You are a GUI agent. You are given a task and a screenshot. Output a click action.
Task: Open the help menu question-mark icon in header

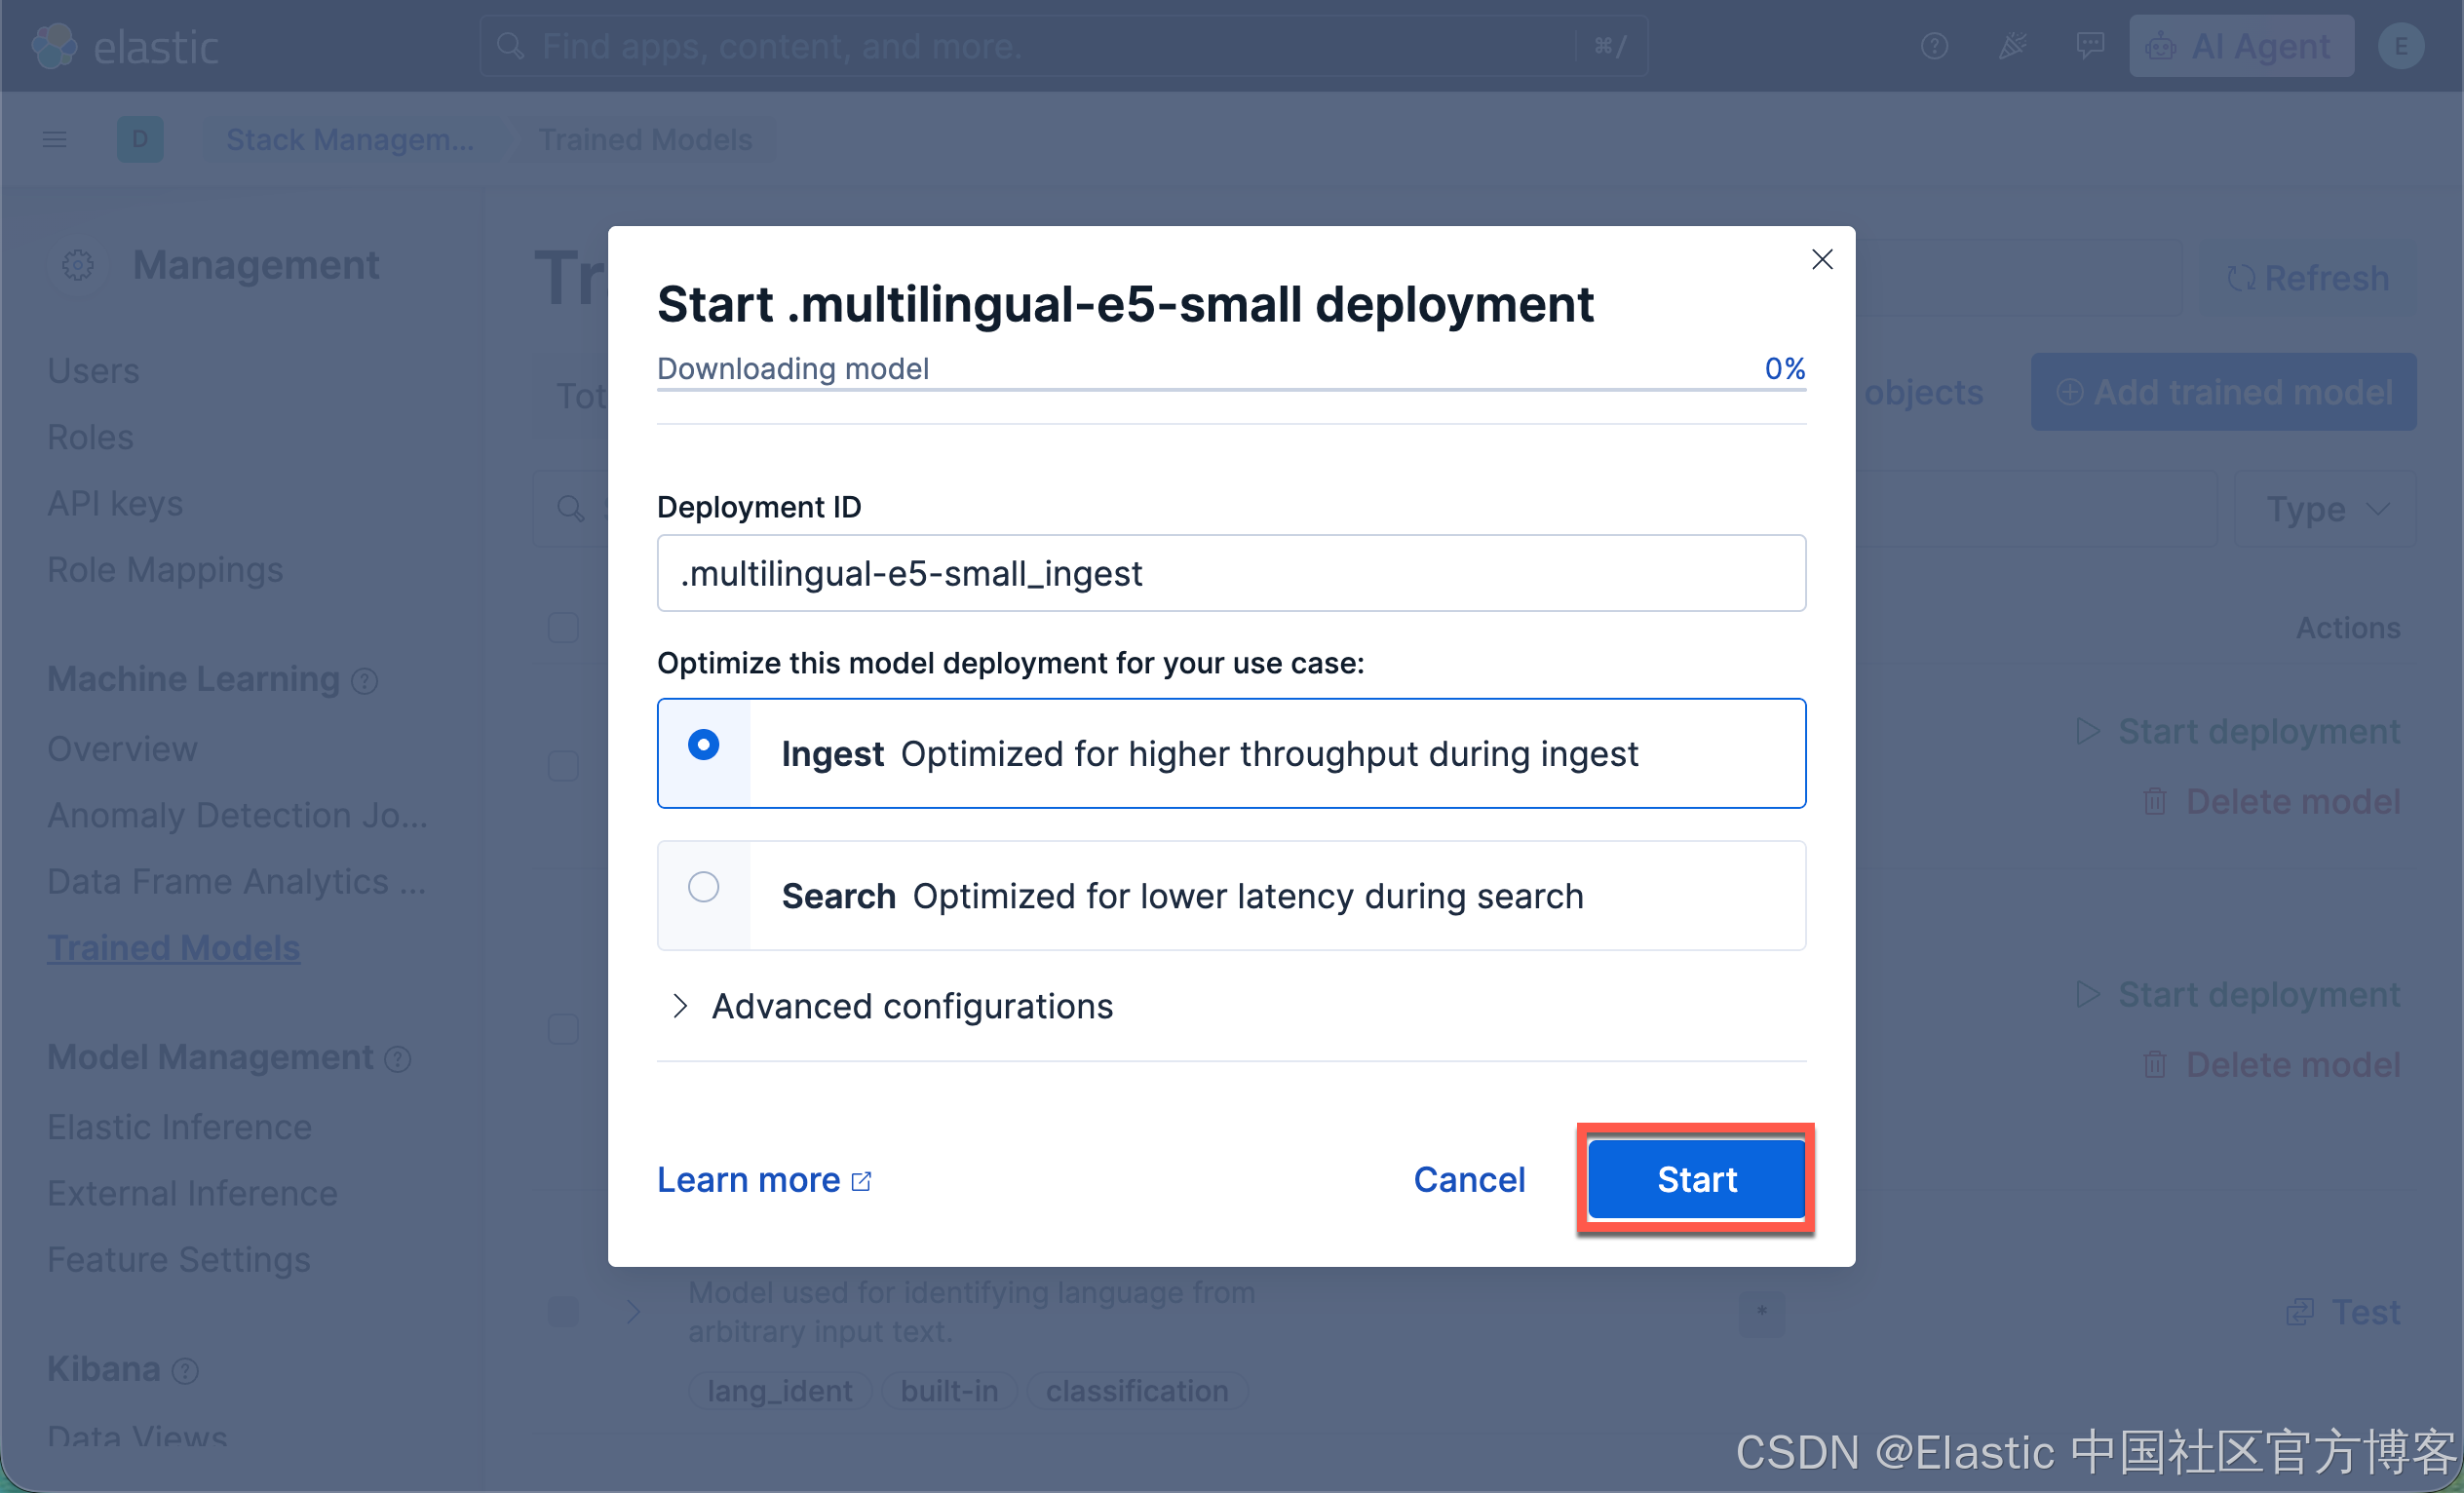point(1934,46)
